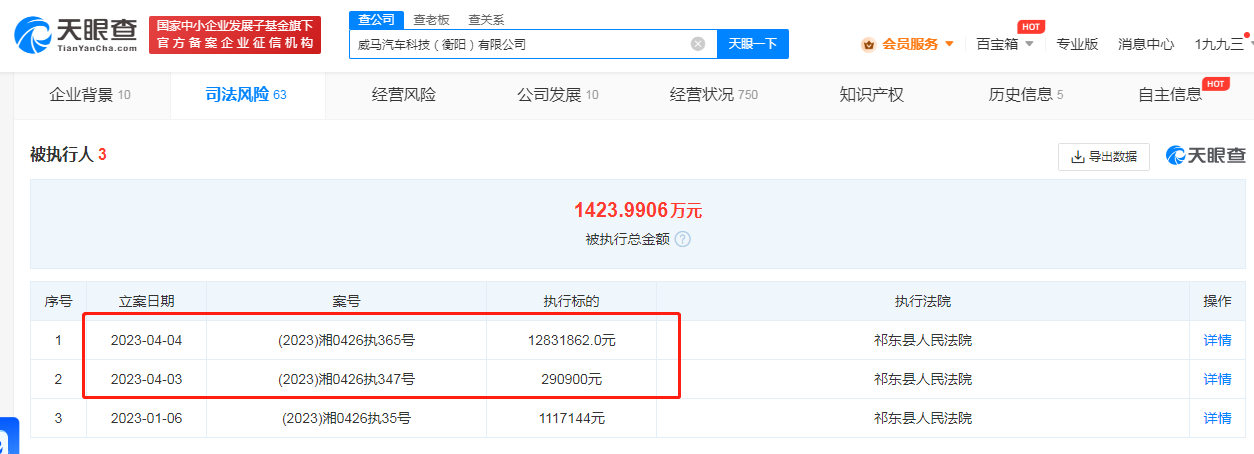1254x454 pixels.
Task: Open the 1九九三 user account menu
Action: (1222, 44)
